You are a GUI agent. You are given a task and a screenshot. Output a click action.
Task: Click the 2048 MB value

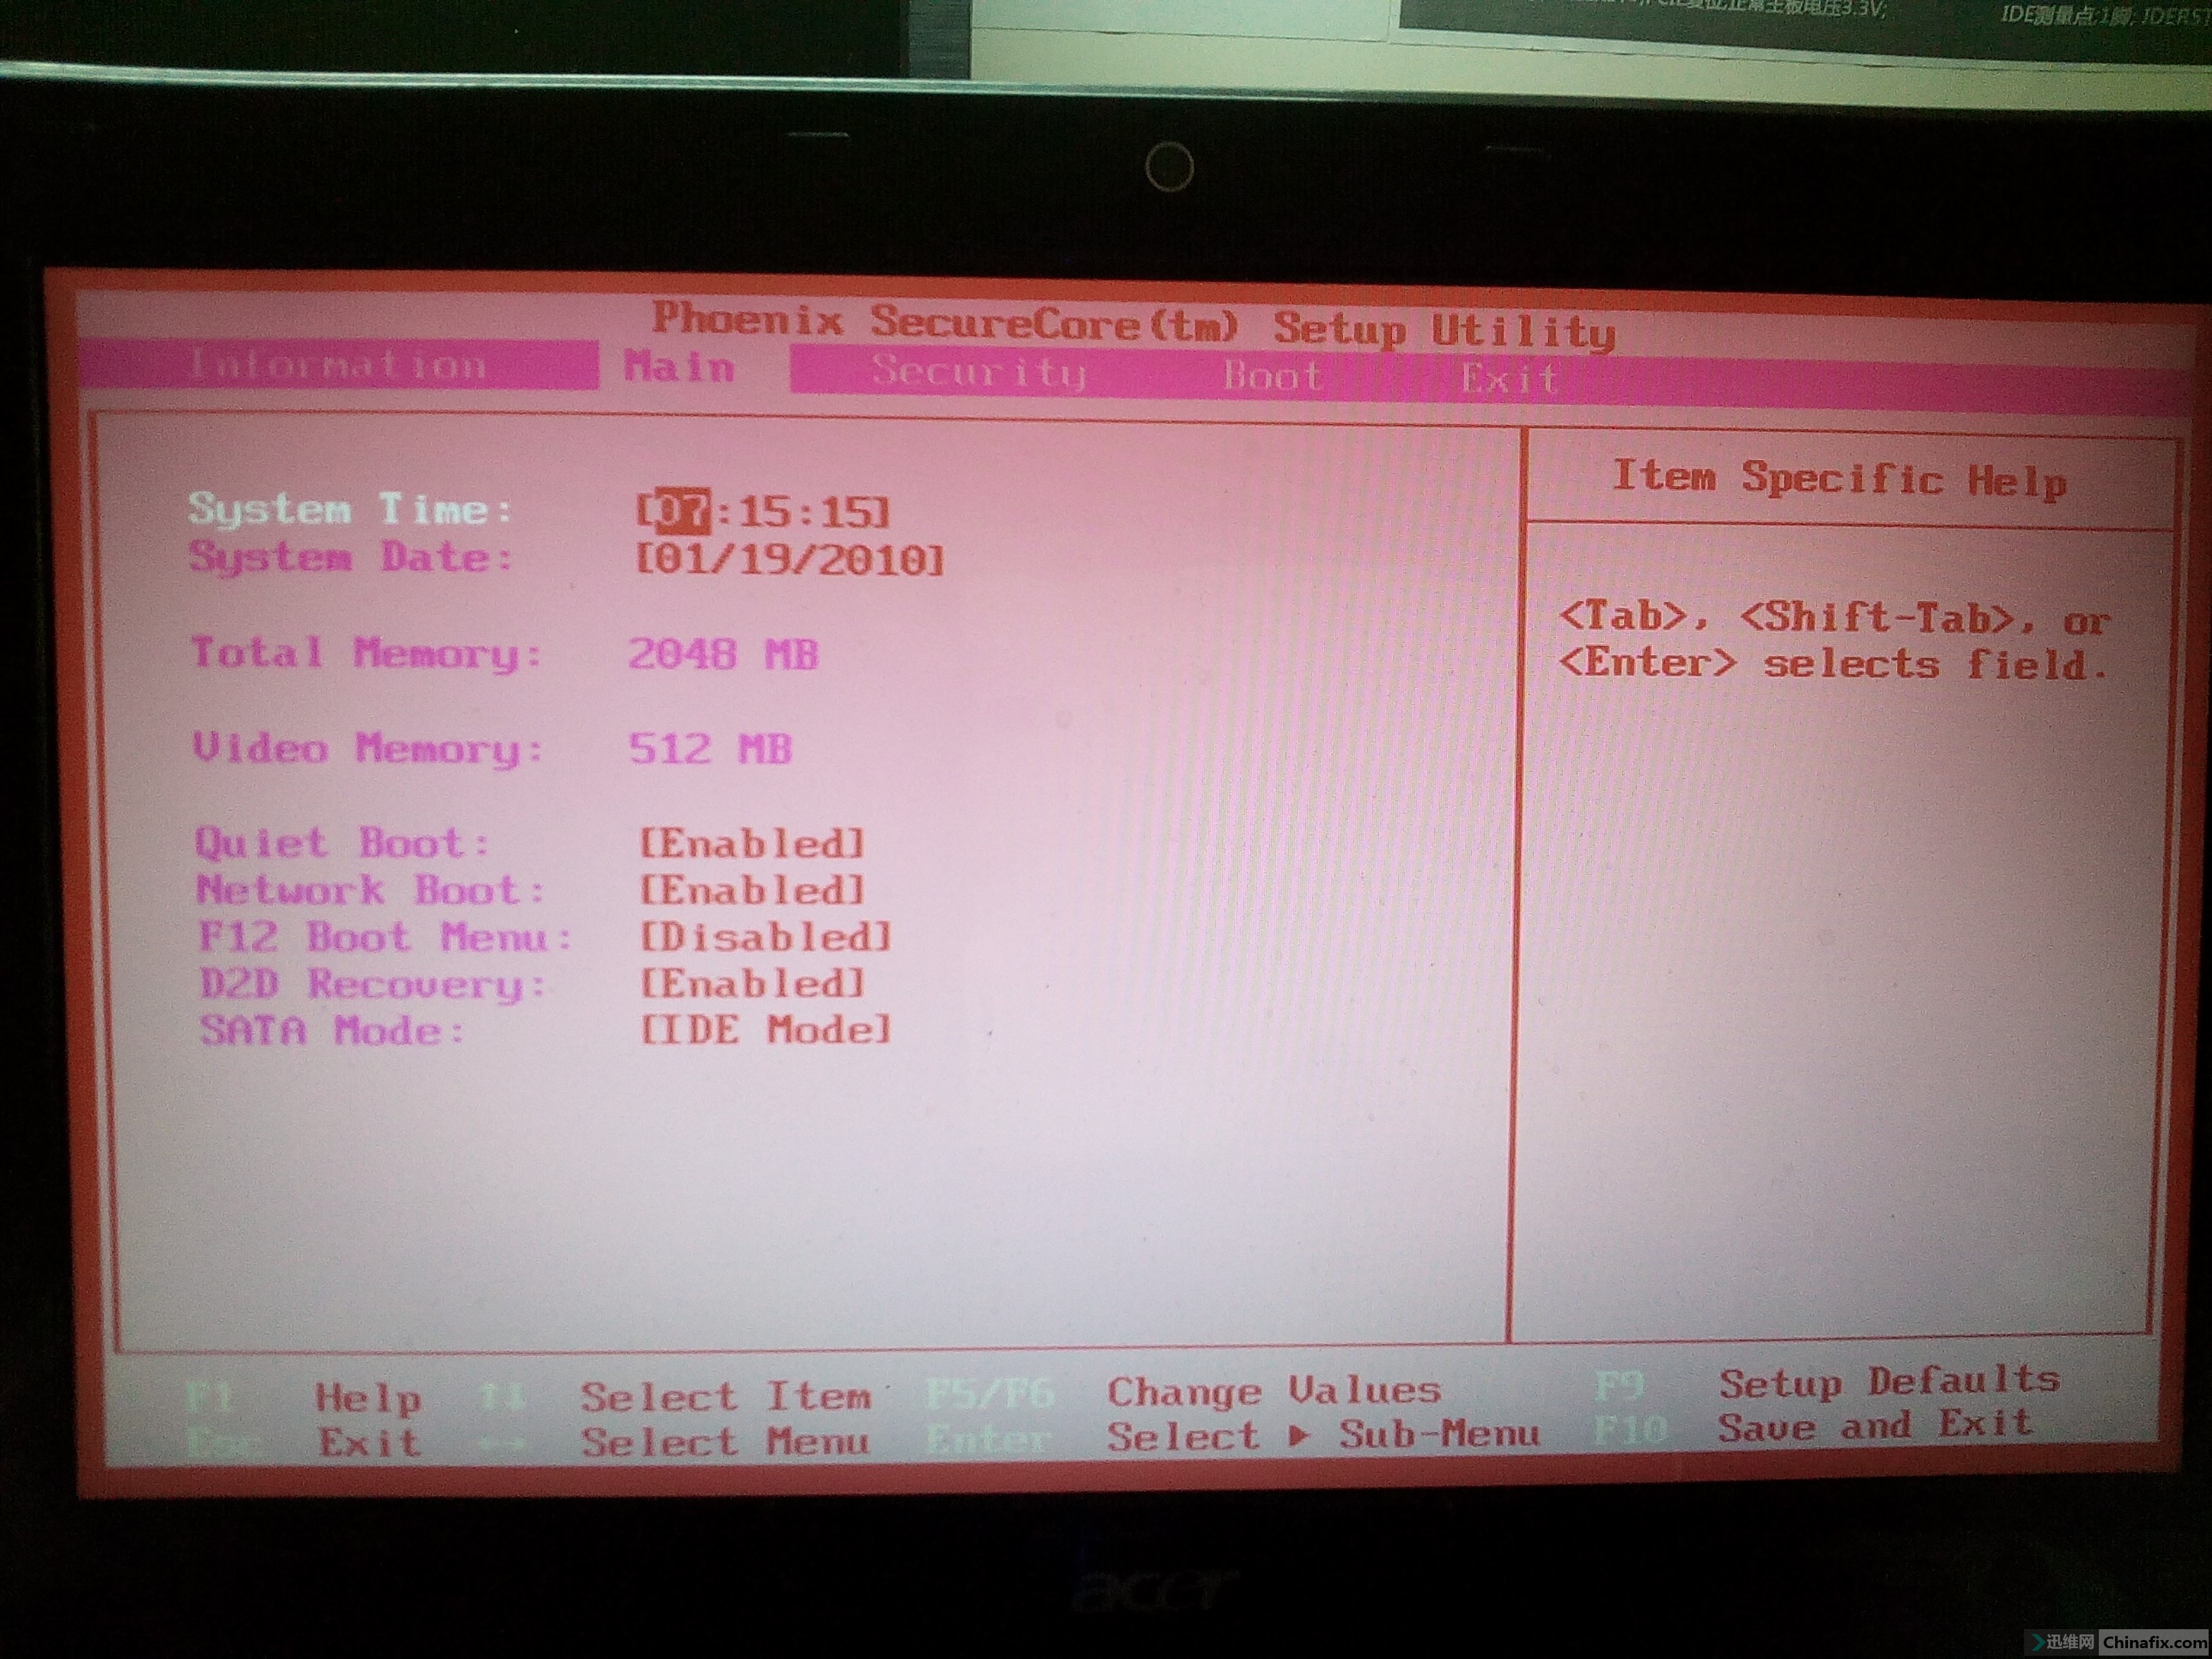pos(723,655)
